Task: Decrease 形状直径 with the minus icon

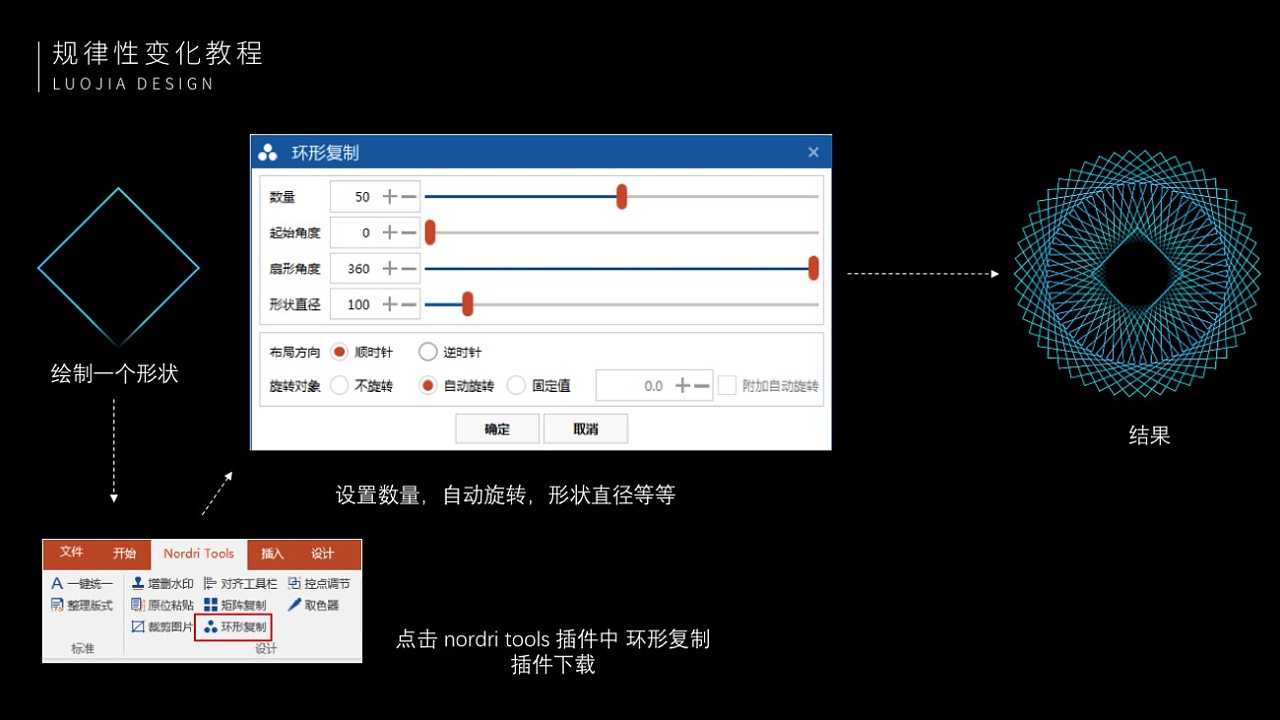Action: tap(409, 305)
